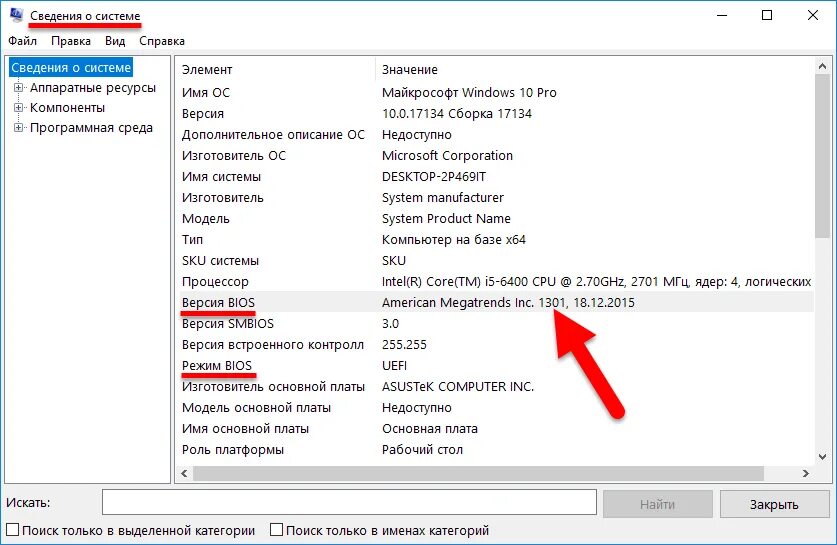Select the Роль платформы row
837x545 pixels.
point(495,450)
